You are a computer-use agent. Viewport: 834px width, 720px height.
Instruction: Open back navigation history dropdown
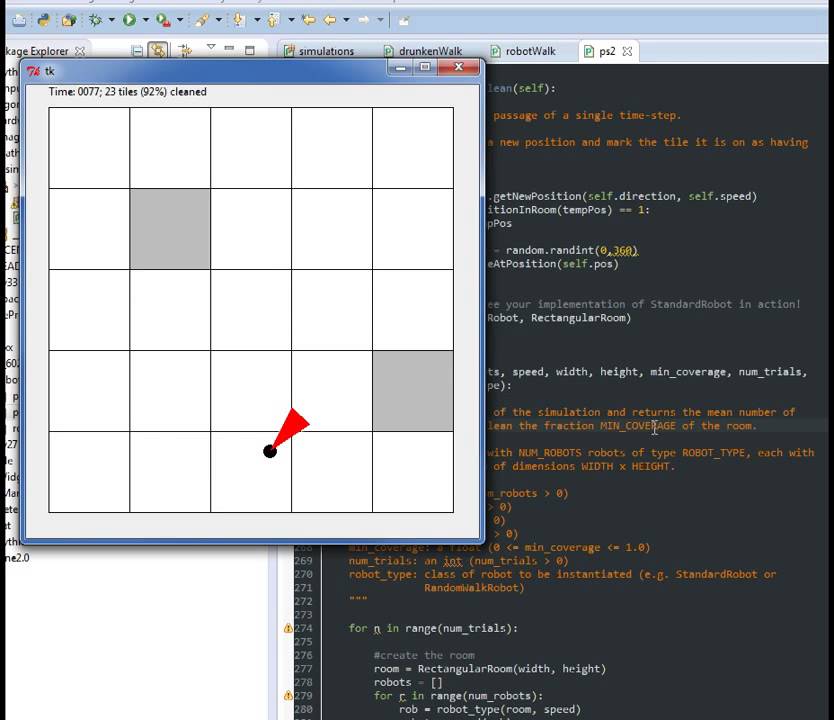[x=346, y=20]
